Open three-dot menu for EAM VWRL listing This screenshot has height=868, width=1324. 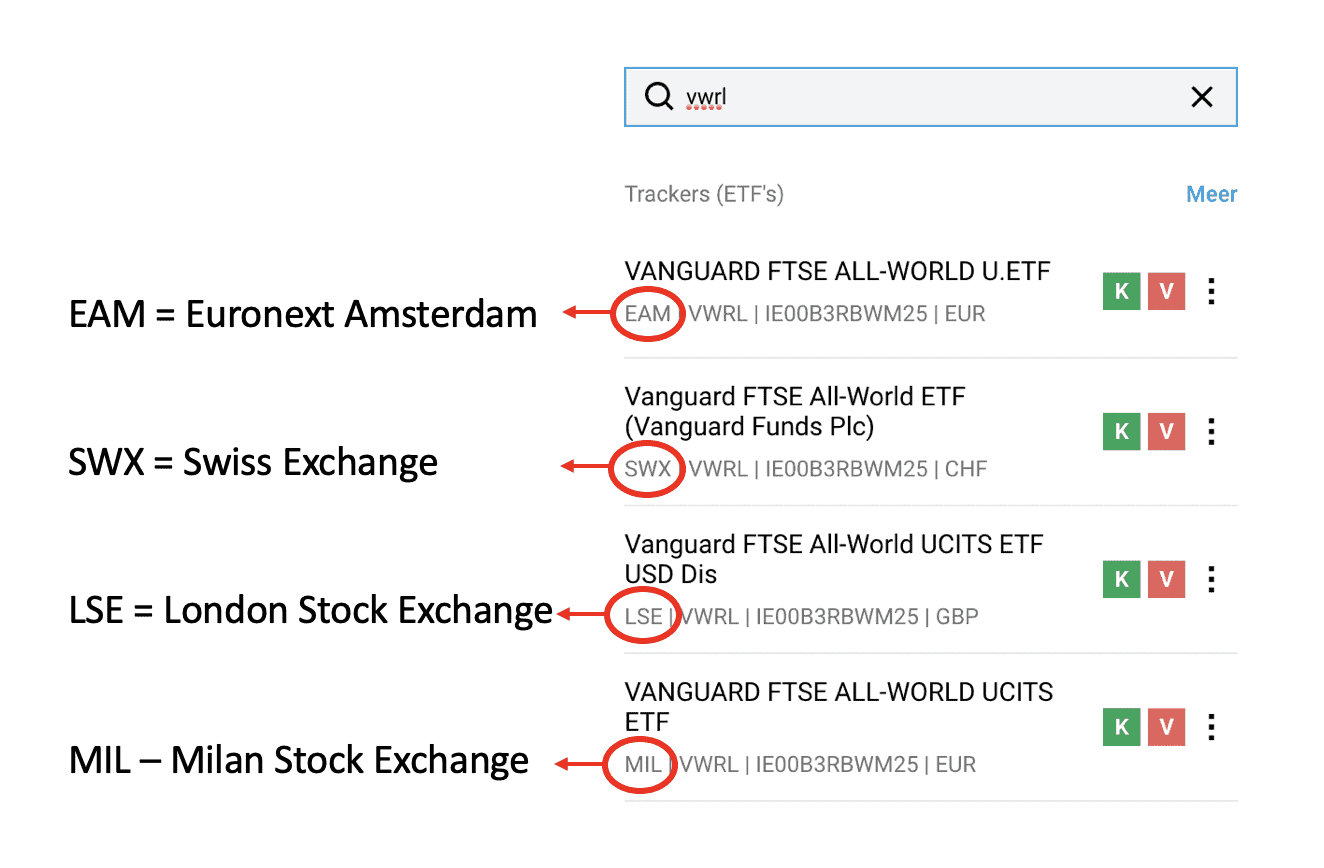[x=1212, y=292]
